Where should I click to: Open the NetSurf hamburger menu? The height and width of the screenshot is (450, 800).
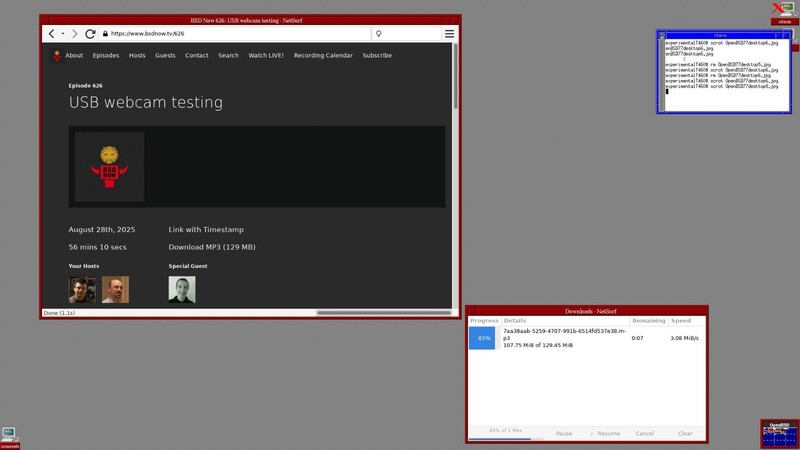[x=449, y=34]
